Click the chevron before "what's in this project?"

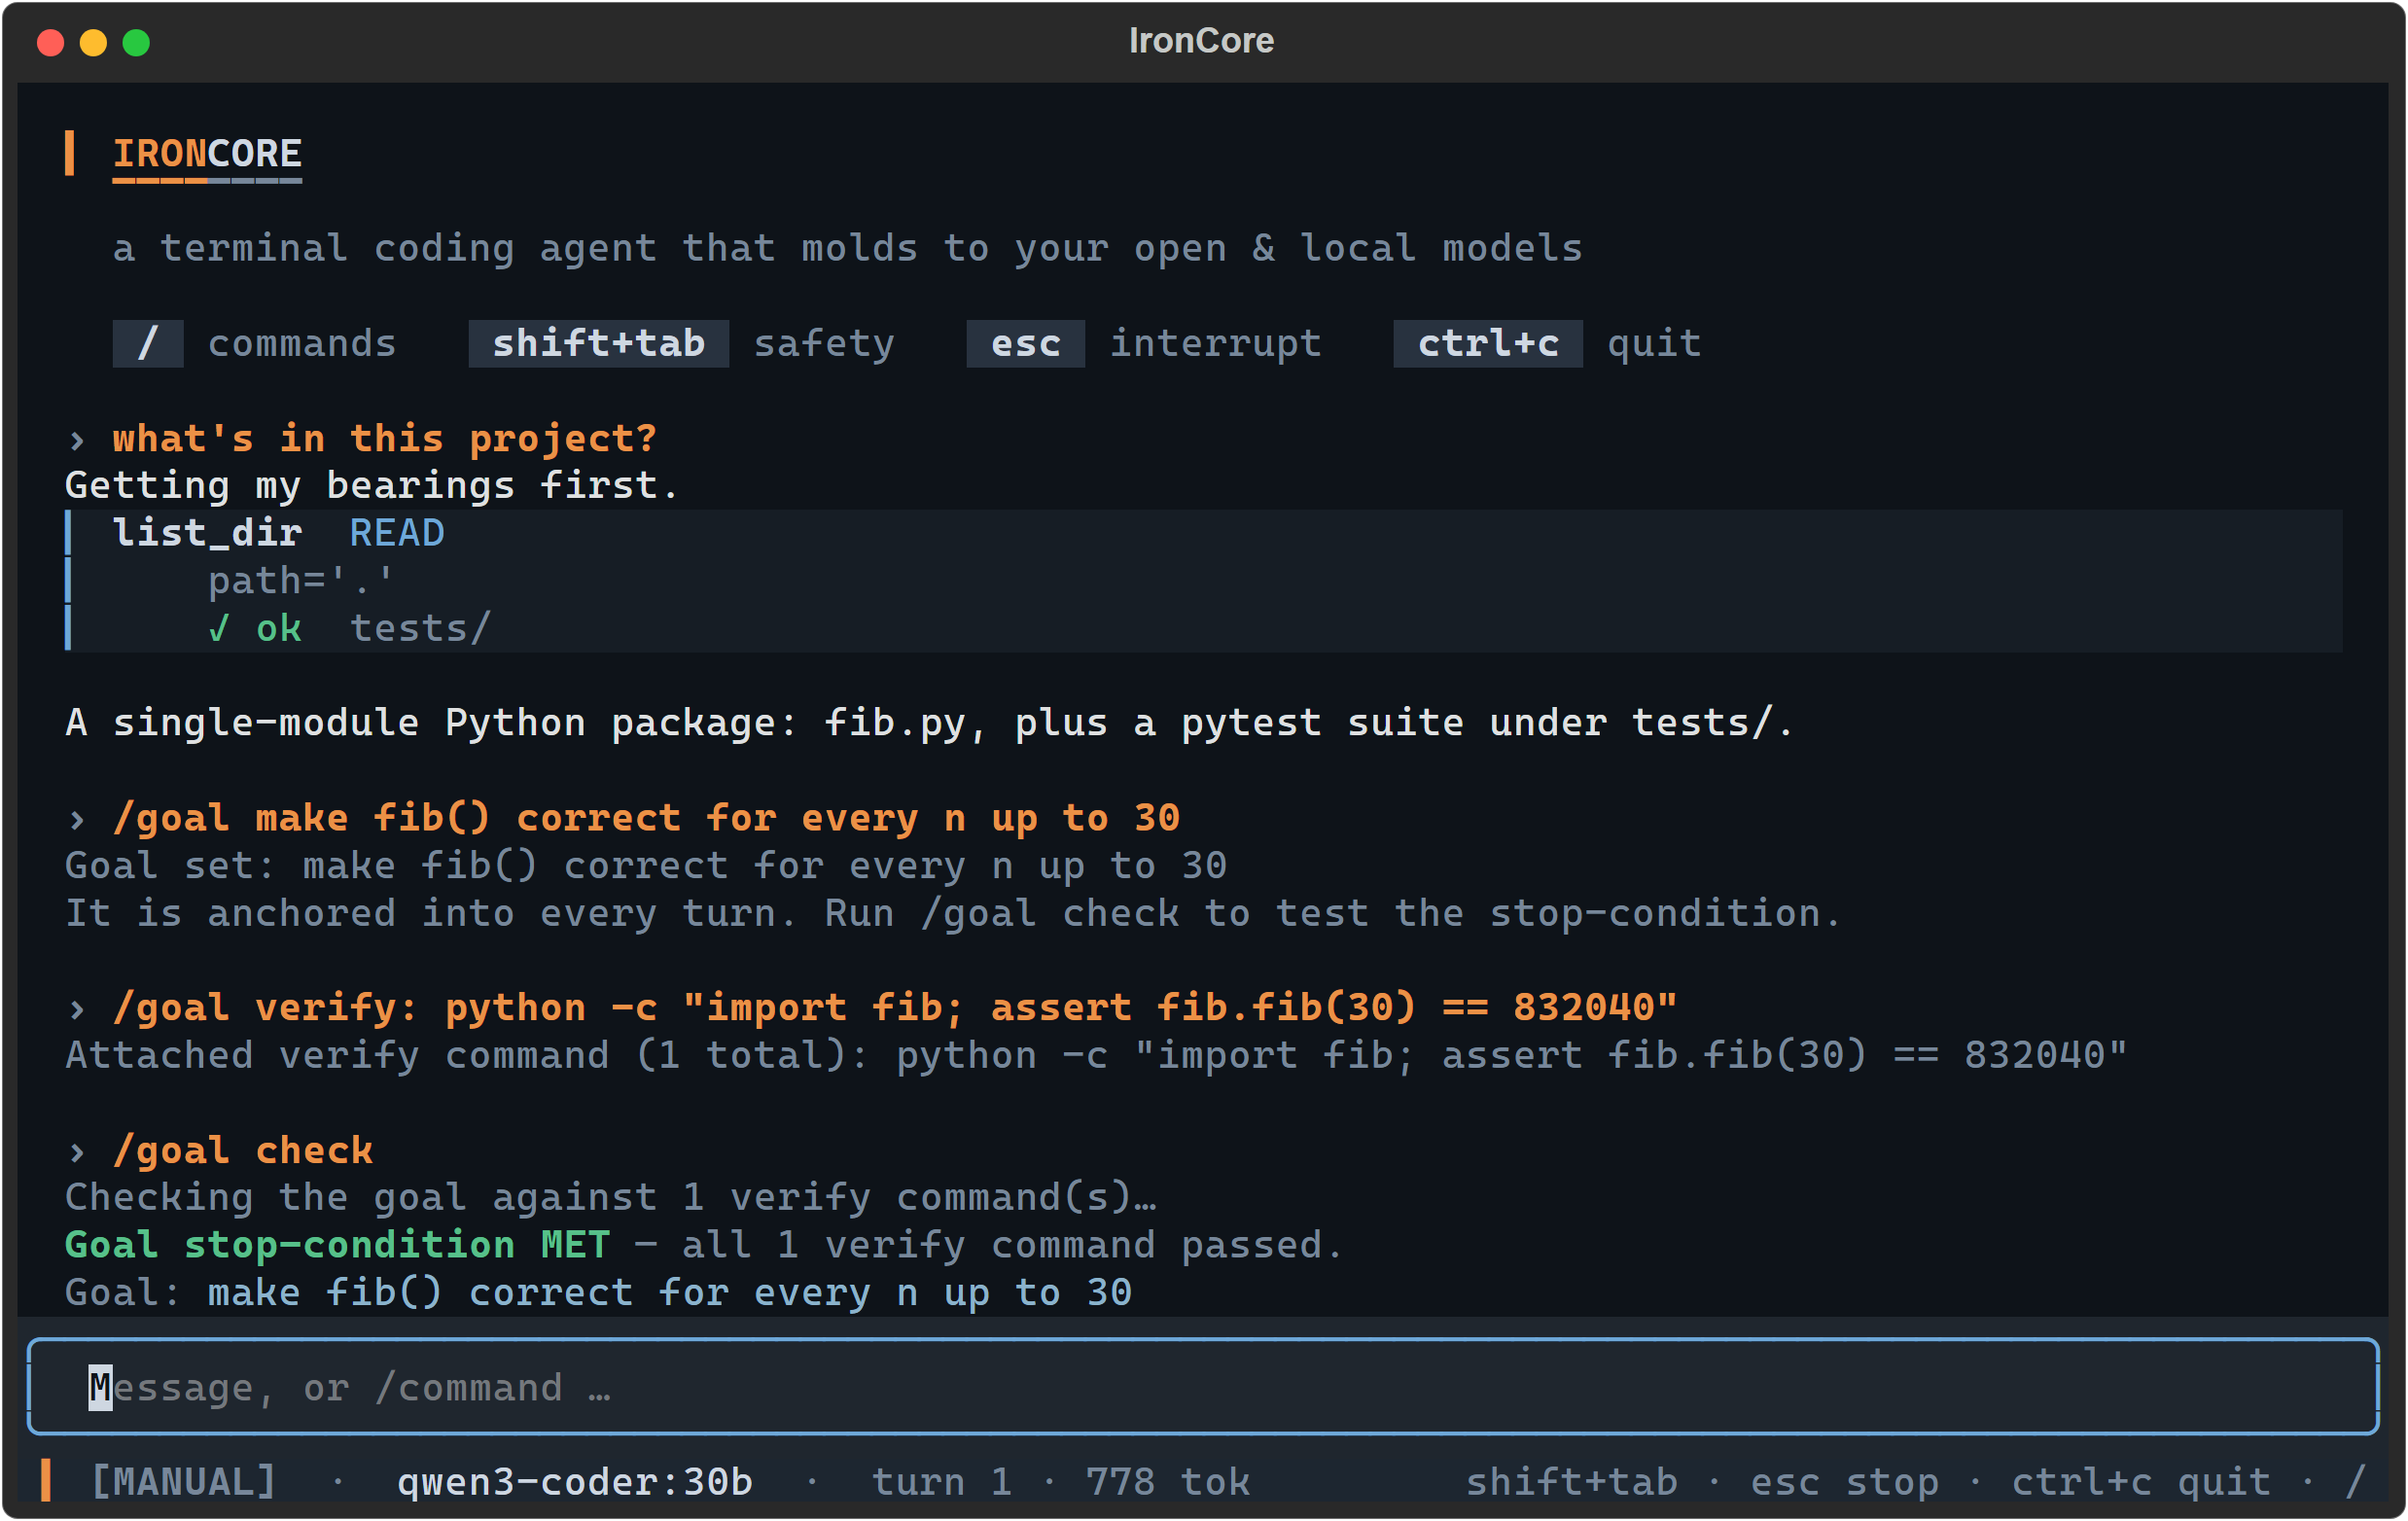coord(77,439)
